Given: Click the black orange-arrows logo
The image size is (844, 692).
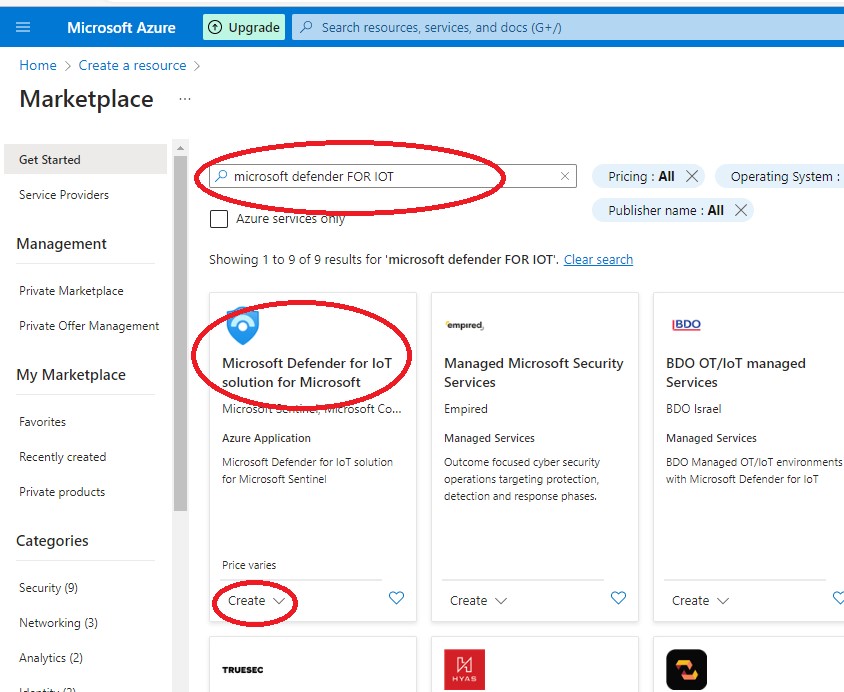Looking at the screenshot, I should click(686, 669).
